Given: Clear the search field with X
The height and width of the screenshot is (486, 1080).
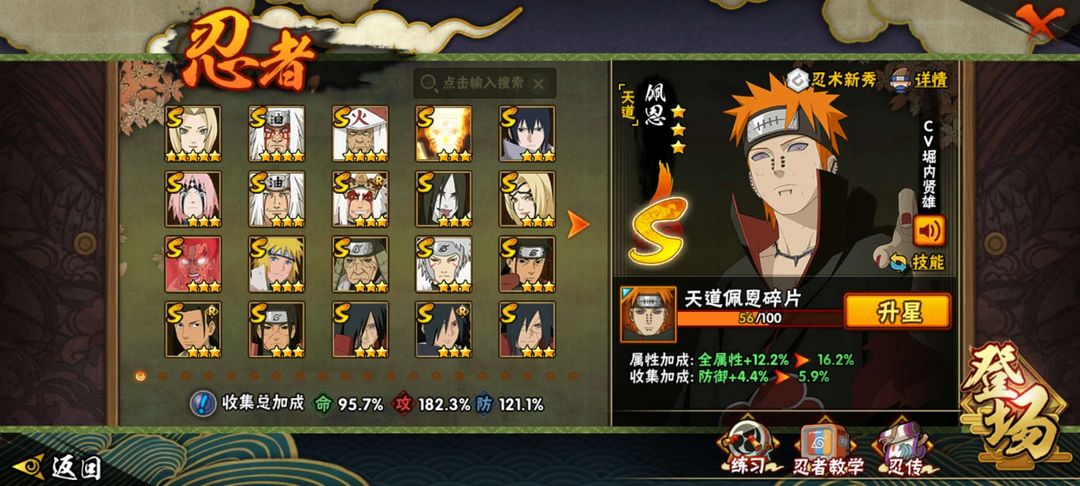Looking at the screenshot, I should 539,83.
